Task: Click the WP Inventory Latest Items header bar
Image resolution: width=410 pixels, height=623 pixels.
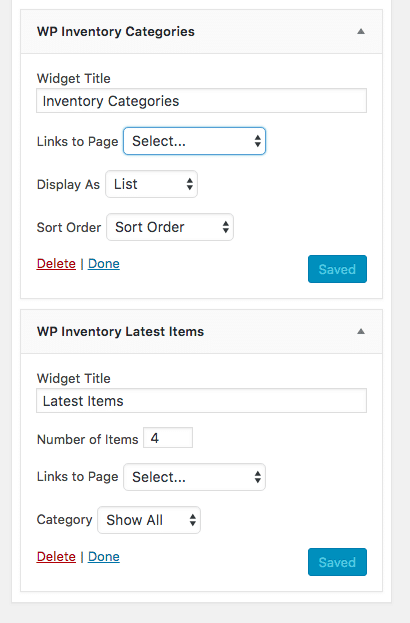Action: 201,331
